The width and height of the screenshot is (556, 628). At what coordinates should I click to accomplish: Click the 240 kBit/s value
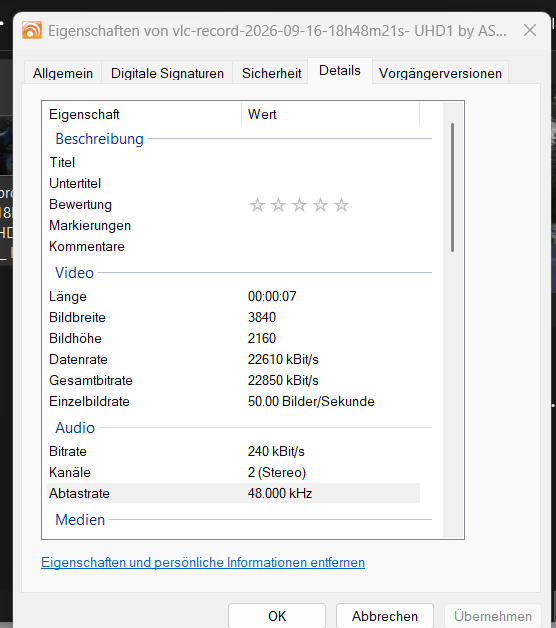click(x=276, y=451)
